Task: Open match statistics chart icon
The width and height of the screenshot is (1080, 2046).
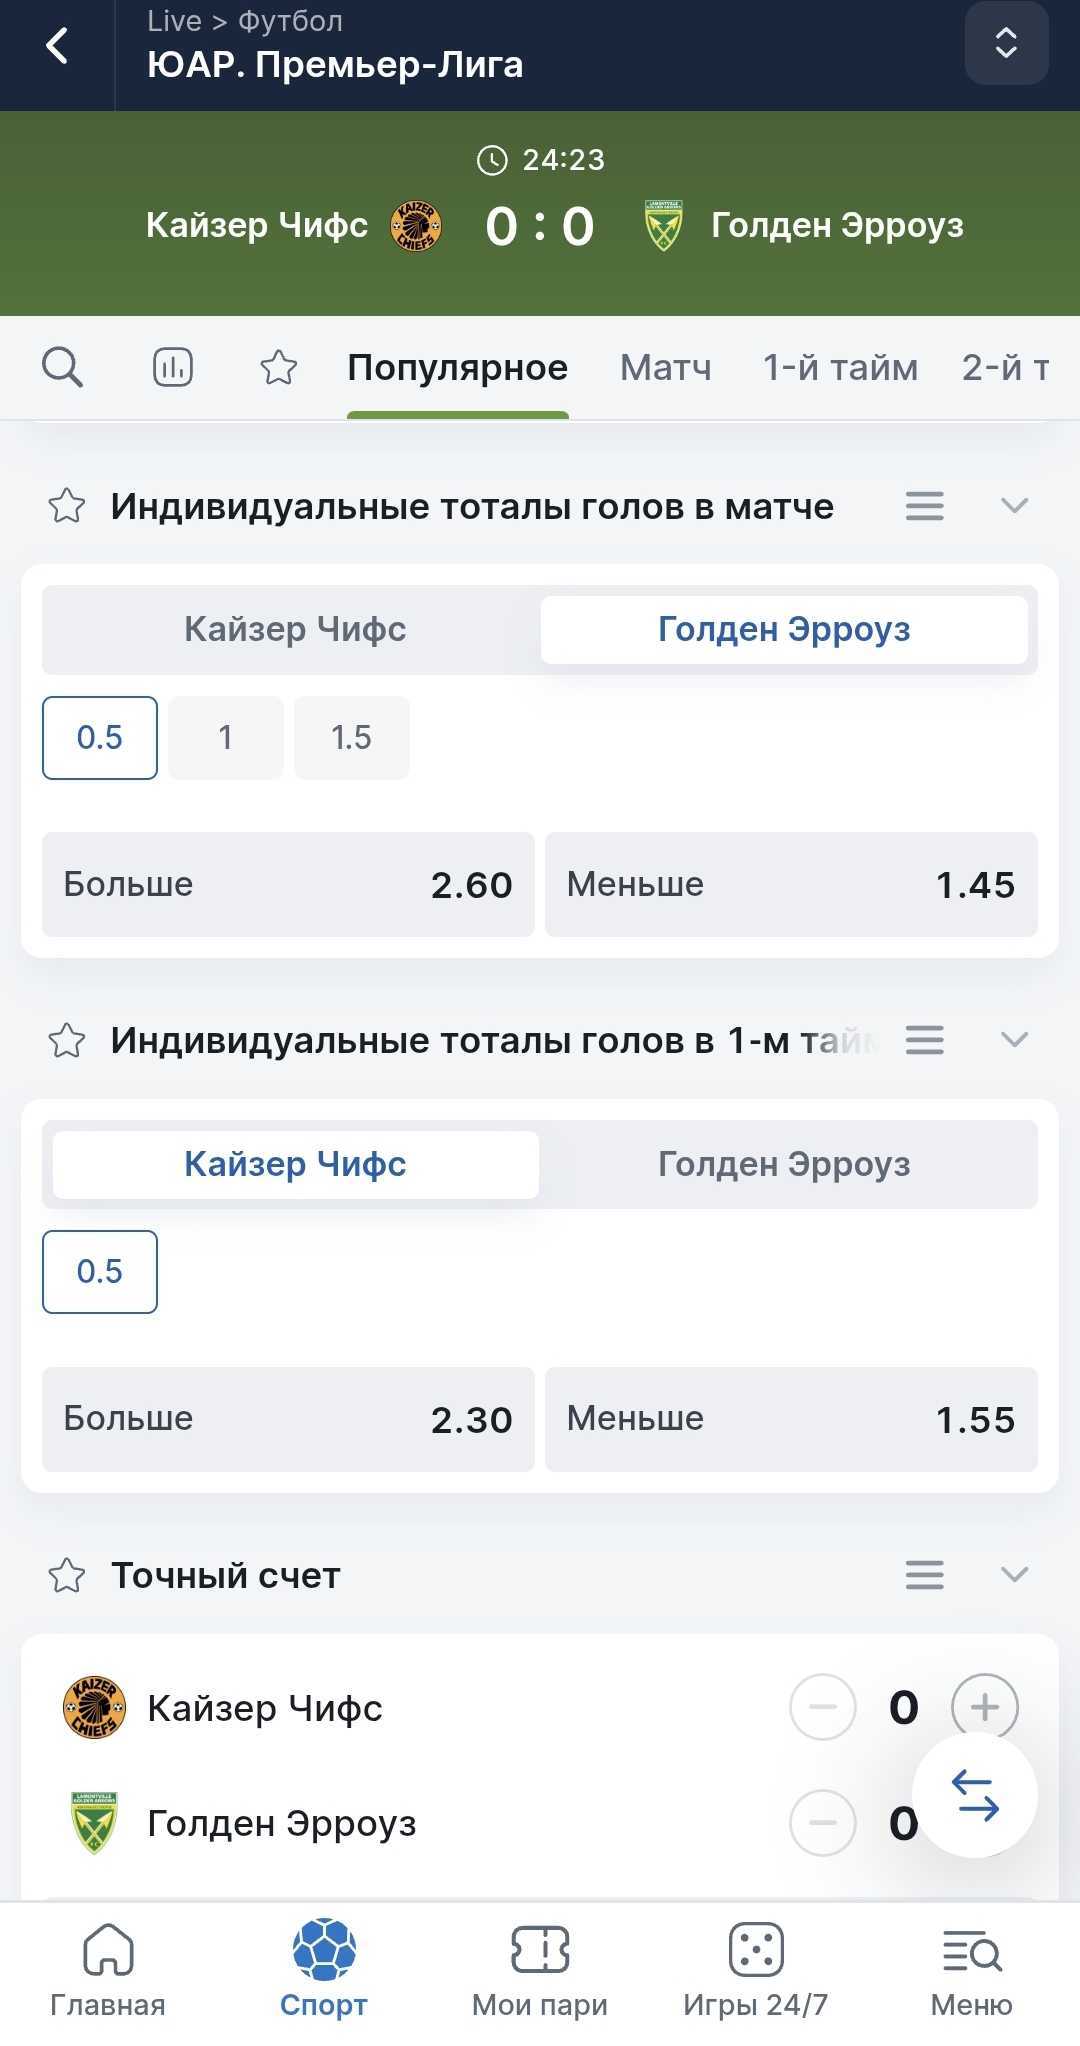Action: point(172,367)
